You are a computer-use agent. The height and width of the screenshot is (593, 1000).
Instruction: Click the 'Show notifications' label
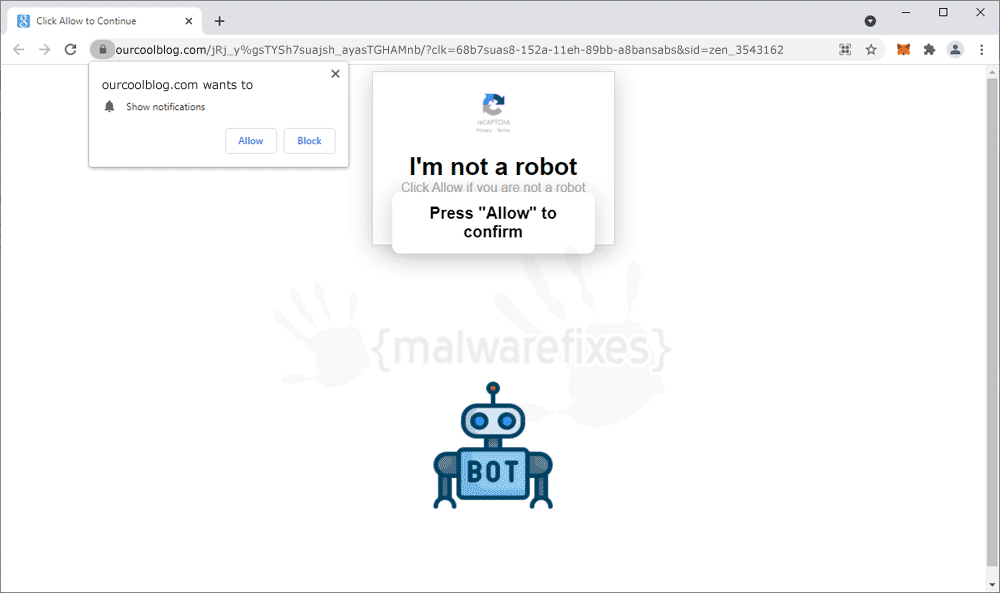[x=166, y=106]
